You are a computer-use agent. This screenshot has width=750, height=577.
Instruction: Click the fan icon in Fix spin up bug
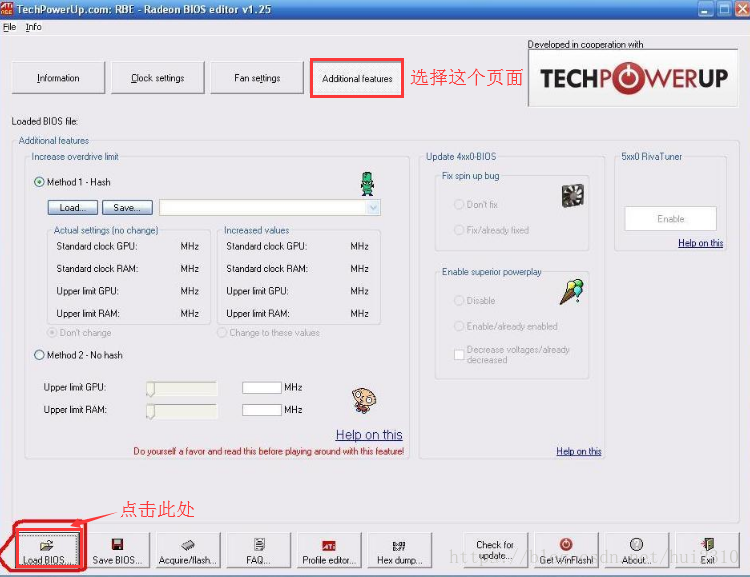(573, 195)
